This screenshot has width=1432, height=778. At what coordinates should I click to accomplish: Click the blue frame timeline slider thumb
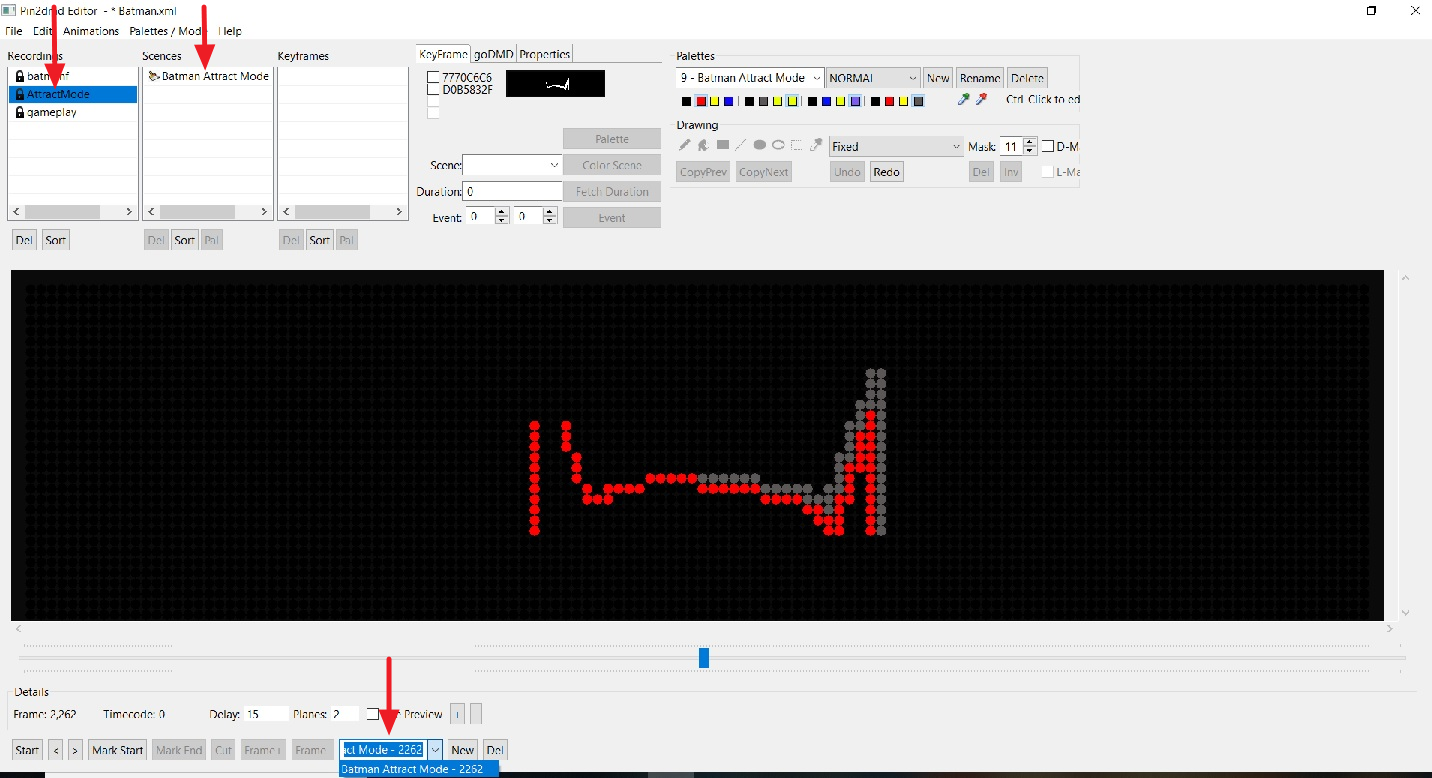[704, 657]
